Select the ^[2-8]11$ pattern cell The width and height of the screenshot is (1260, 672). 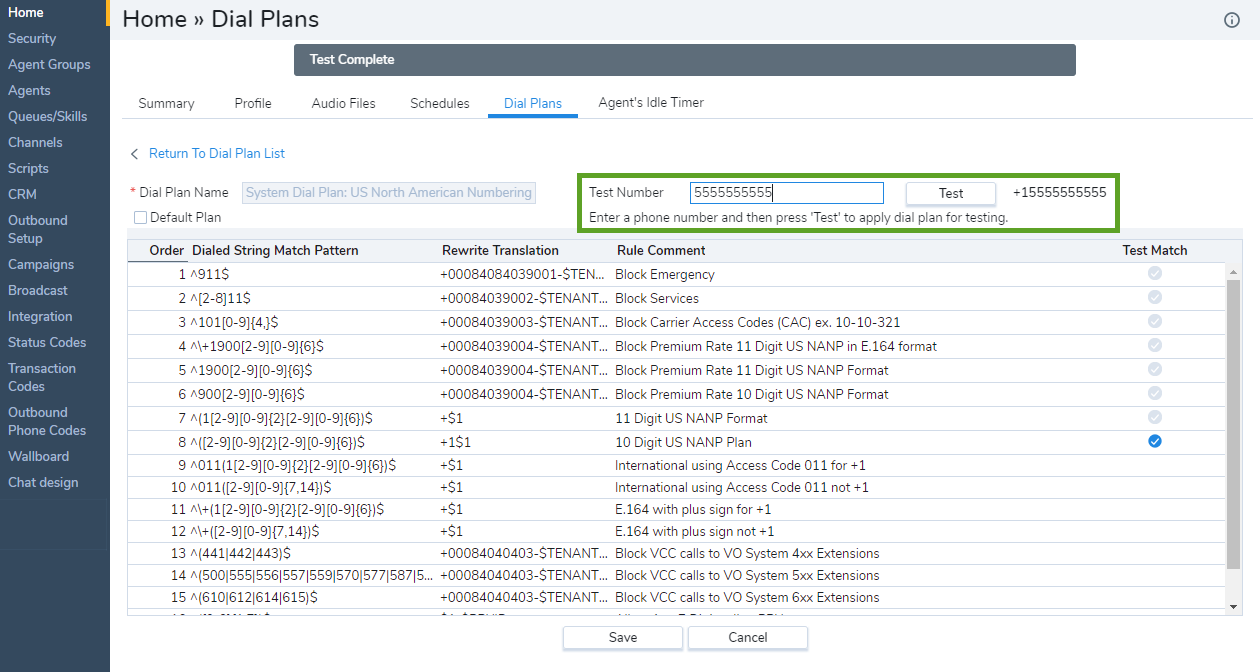(220, 298)
